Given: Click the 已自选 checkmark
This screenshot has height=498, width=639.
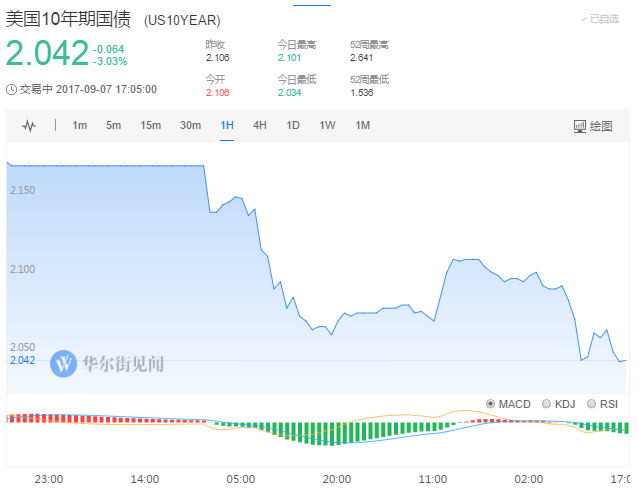Looking at the screenshot, I should click(584, 19).
